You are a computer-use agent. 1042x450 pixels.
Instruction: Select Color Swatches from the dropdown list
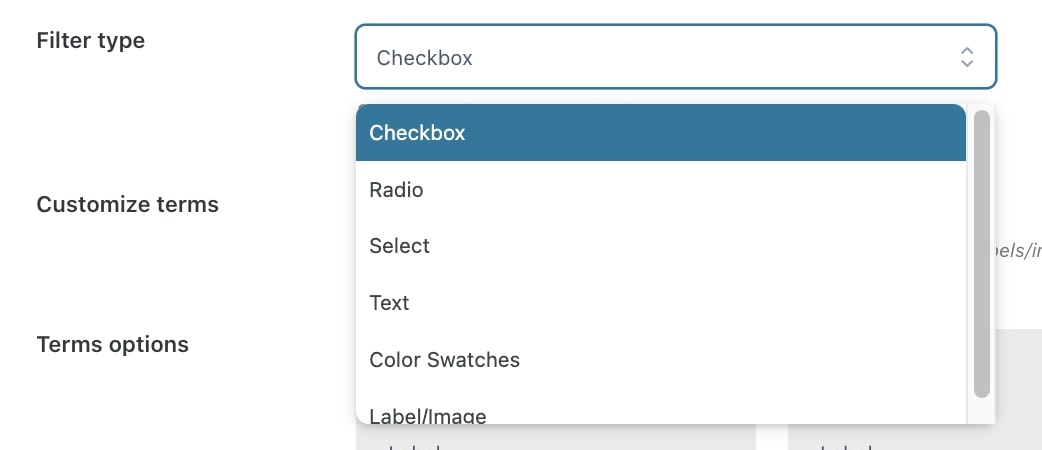pos(445,359)
